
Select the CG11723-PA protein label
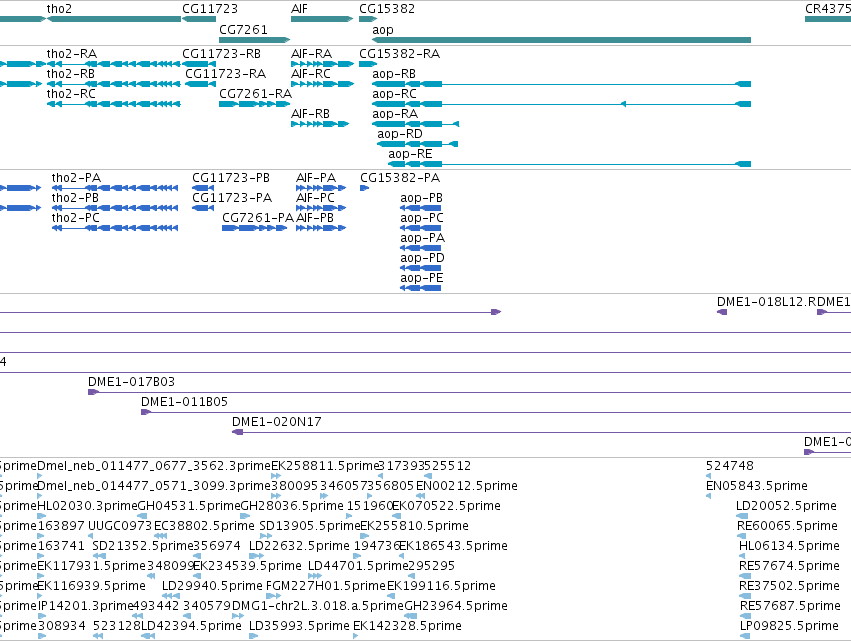pos(232,198)
